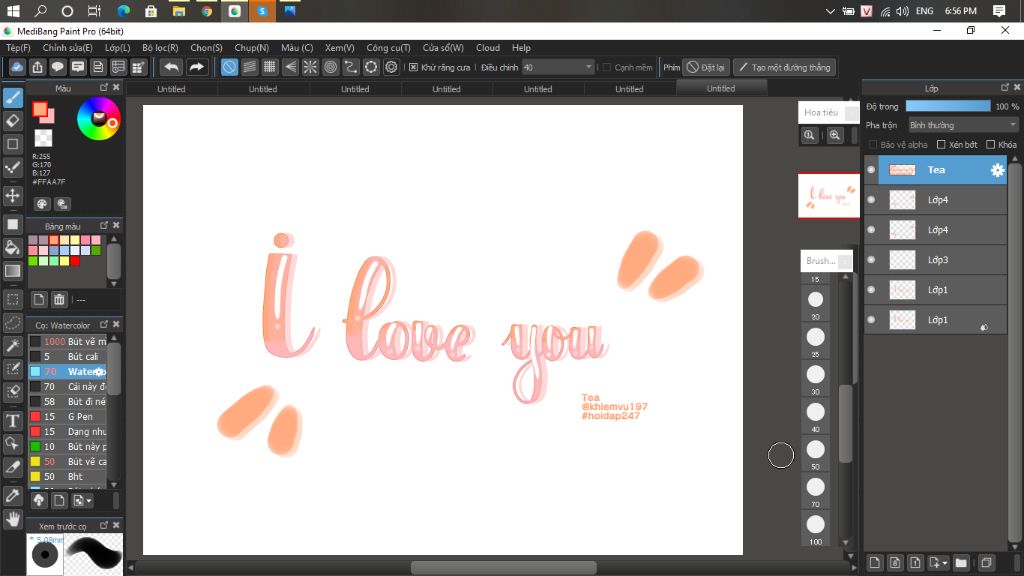Turn snap off in toolbar
The height and width of the screenshot is (576, 1024).
tap(229, 67)
